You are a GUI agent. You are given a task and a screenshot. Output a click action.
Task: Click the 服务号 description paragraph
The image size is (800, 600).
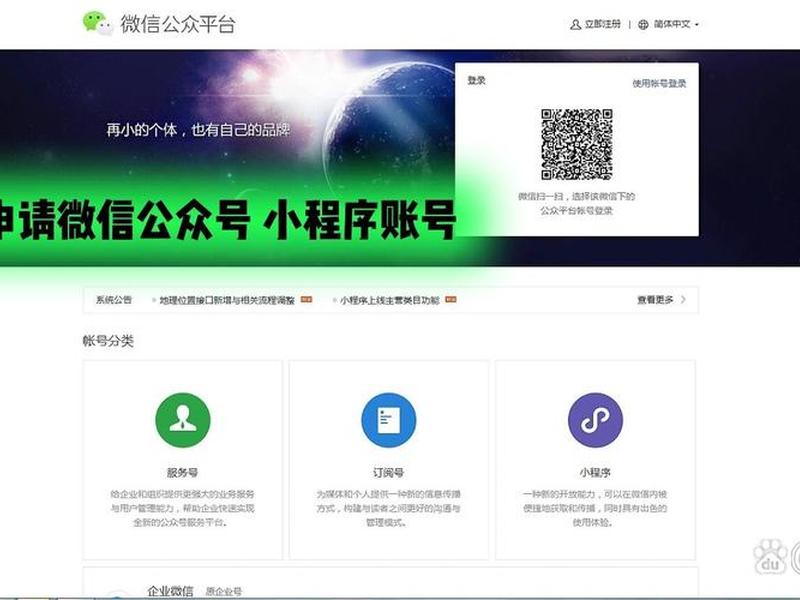[183, 508]
